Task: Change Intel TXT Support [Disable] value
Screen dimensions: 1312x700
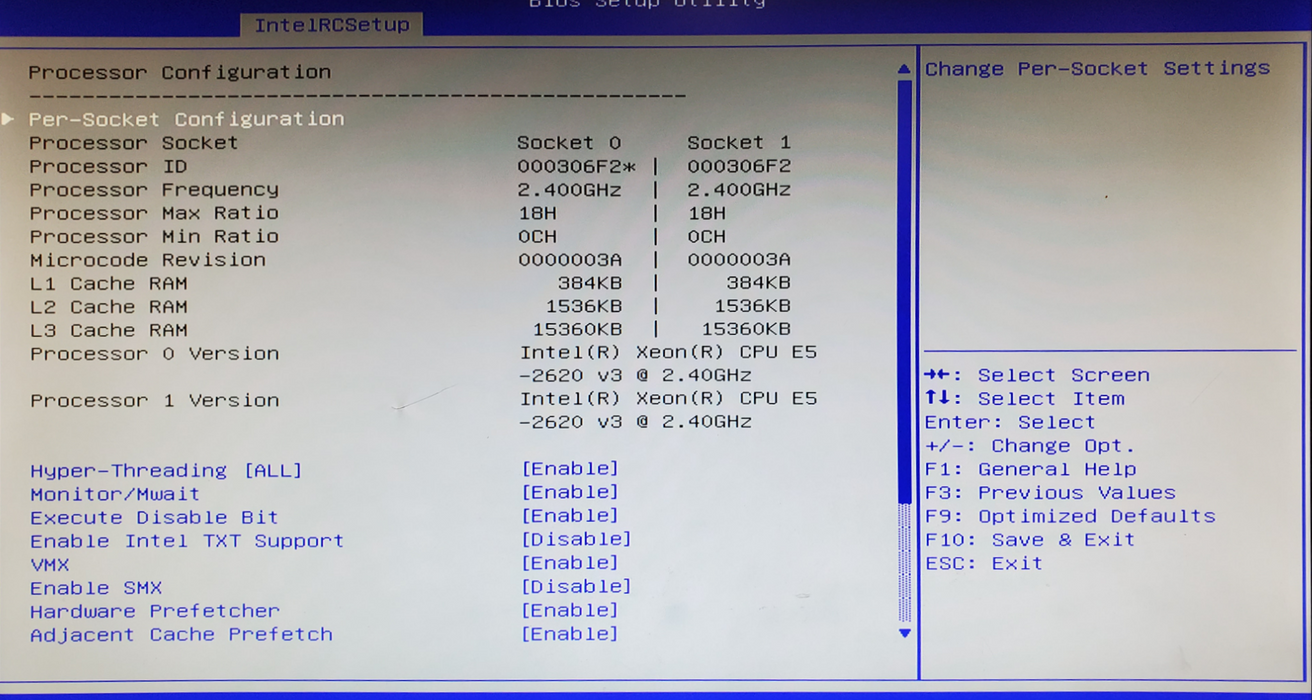Action: 577,539
